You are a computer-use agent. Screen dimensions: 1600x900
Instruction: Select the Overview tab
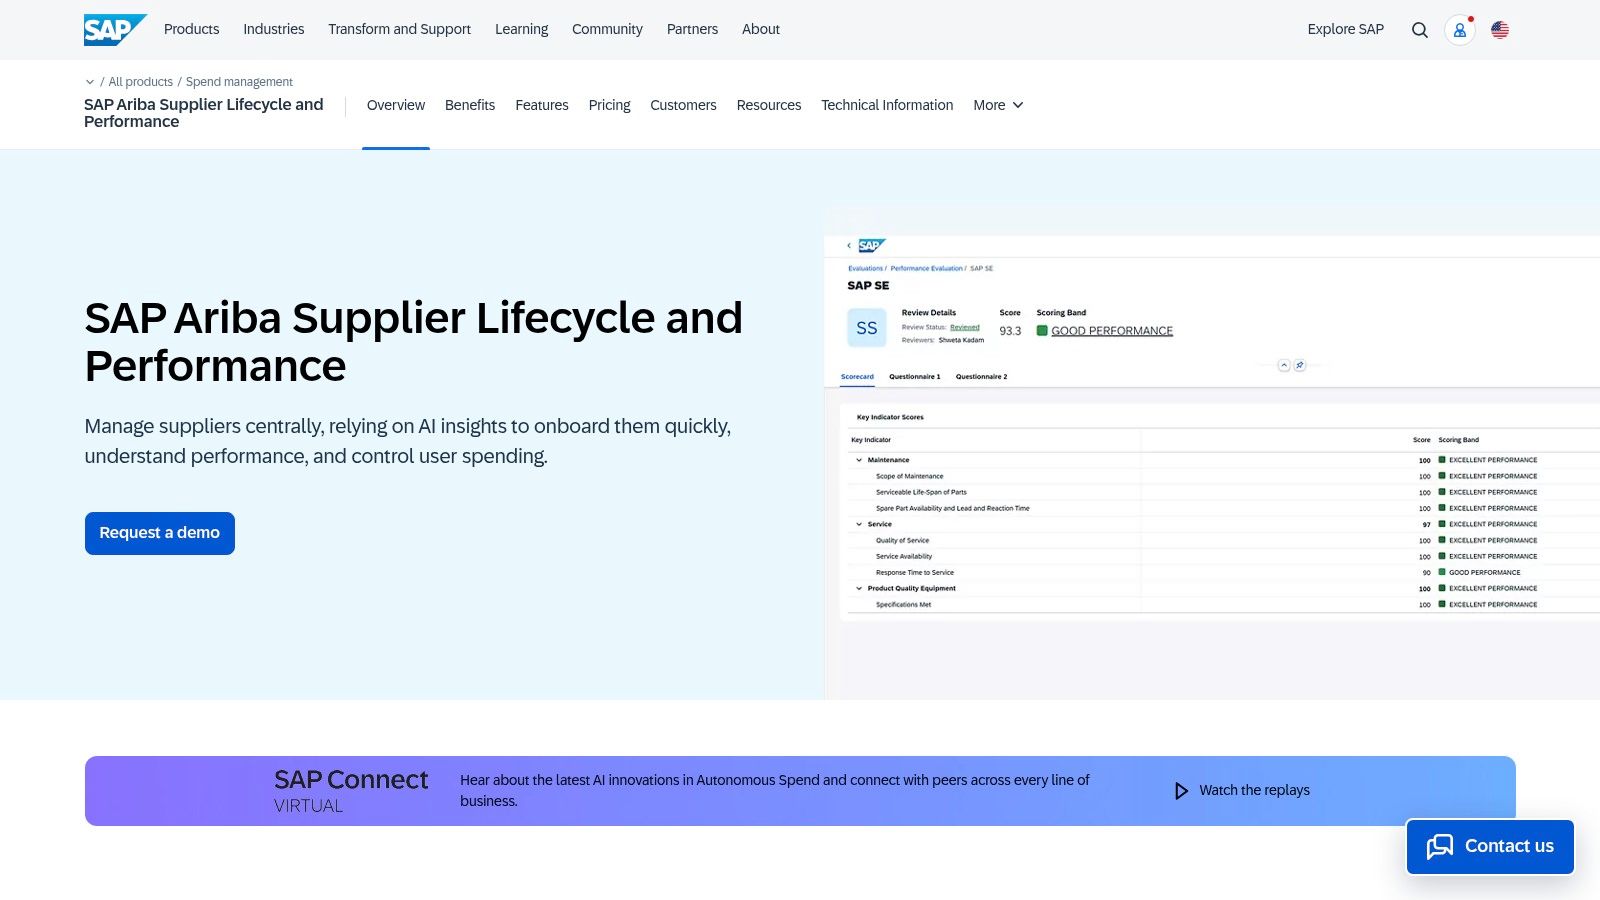click(x=396, y=105)
